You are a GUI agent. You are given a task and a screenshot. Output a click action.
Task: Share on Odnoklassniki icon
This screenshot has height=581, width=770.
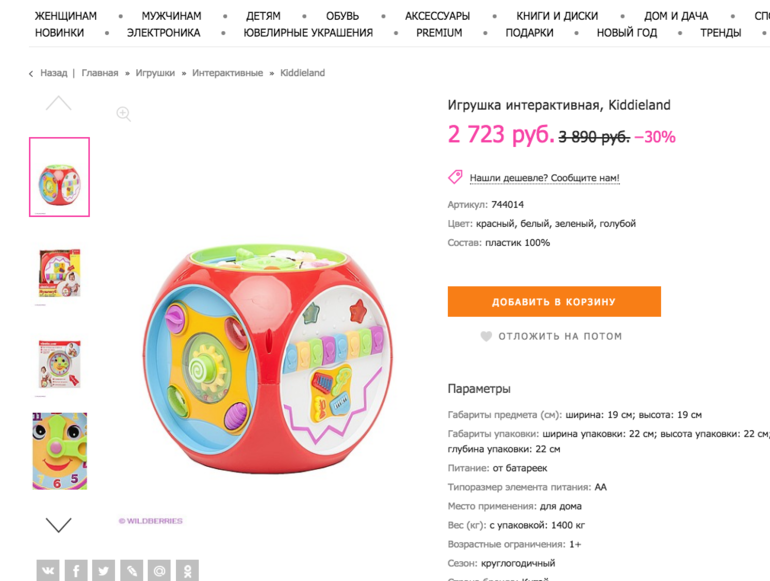(x=187, y=570)
